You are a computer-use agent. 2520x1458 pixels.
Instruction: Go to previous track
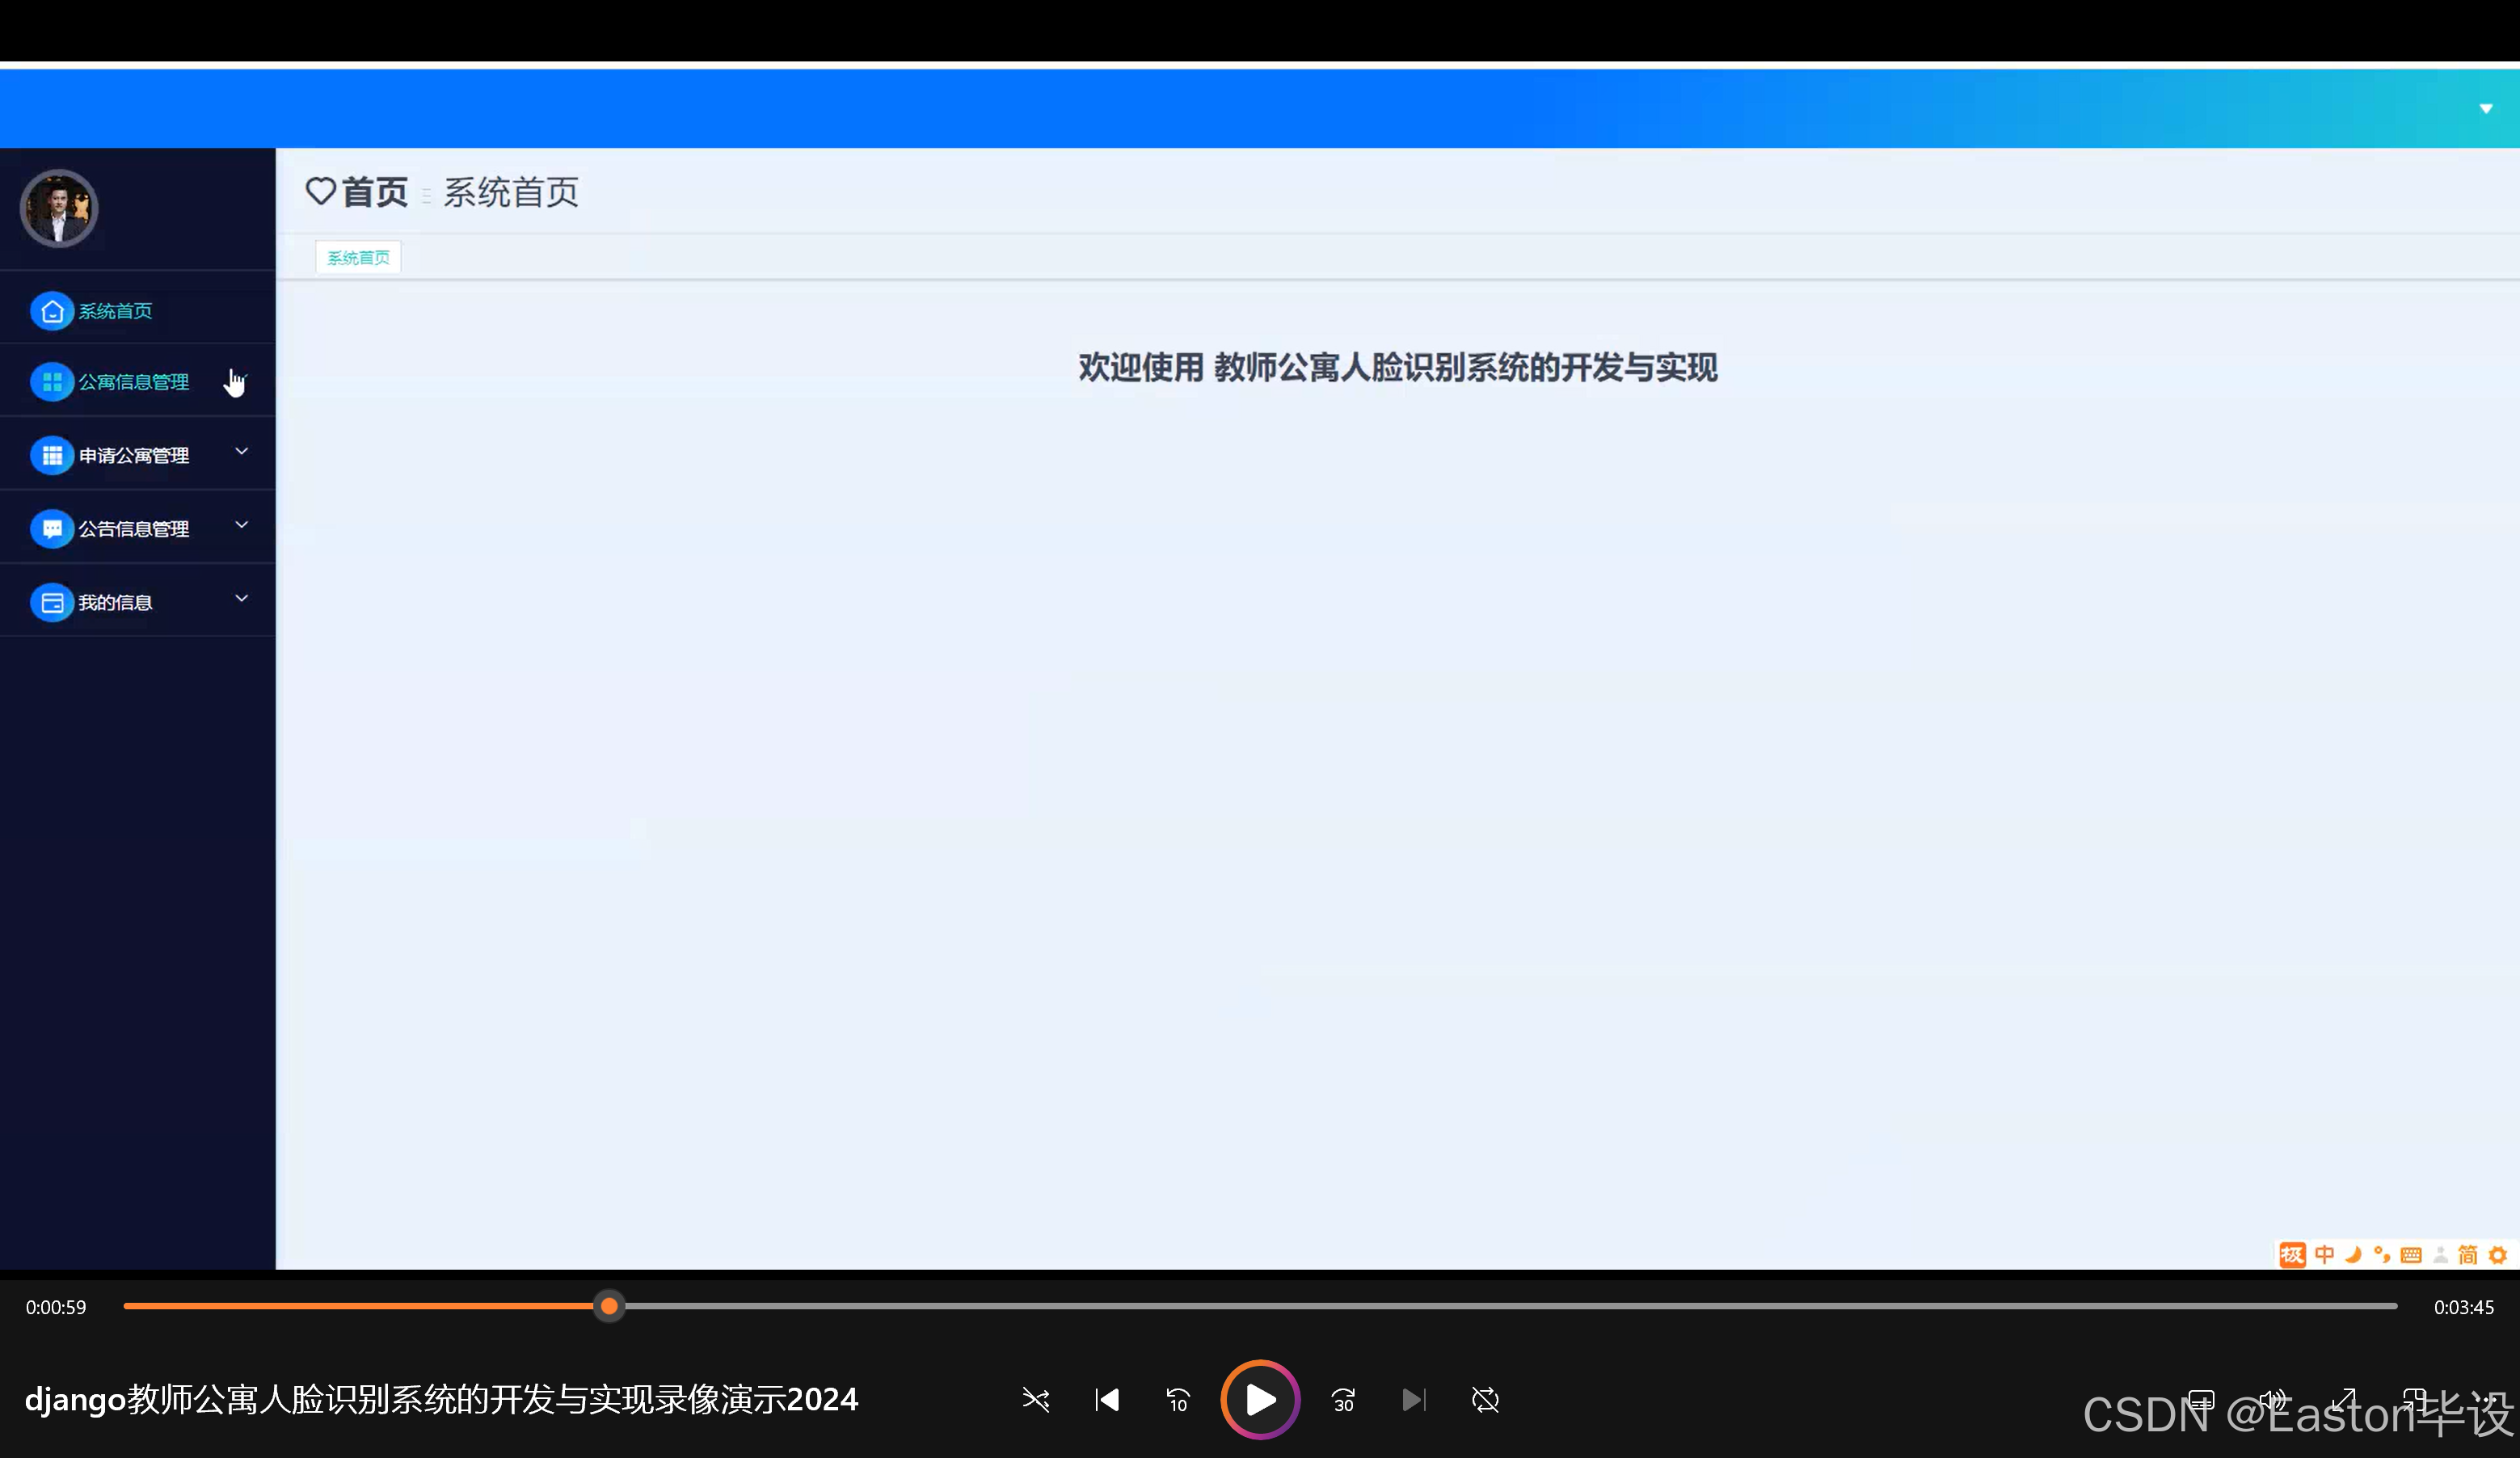pyautogui.click(x=1107, y=1400)
